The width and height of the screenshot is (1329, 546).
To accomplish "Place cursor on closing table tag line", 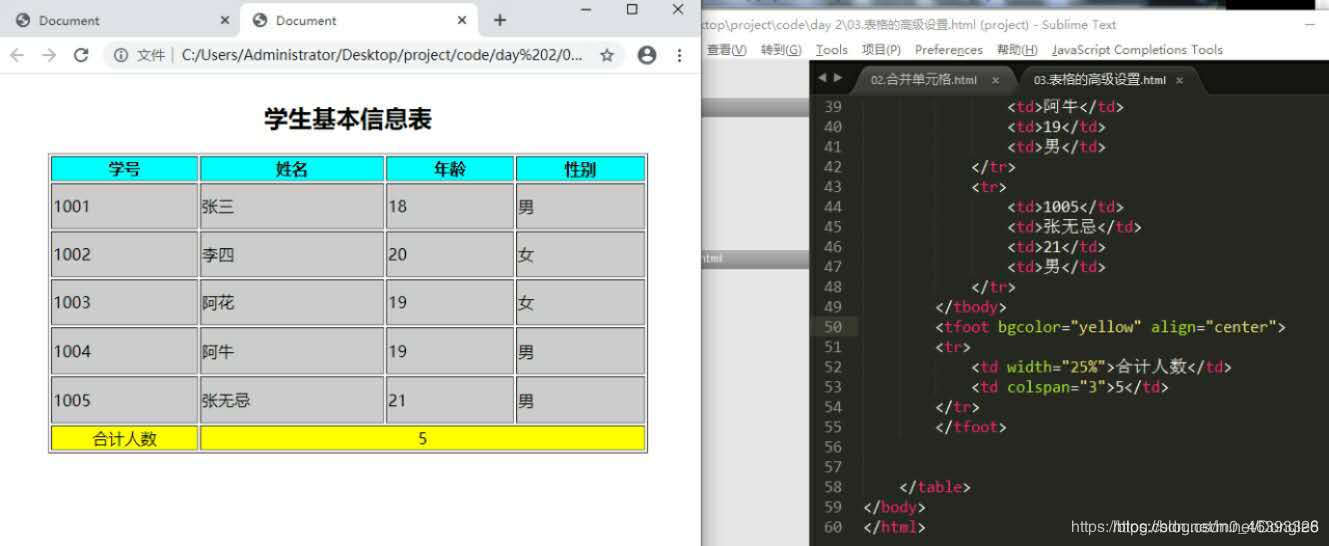I will (935, 487).
